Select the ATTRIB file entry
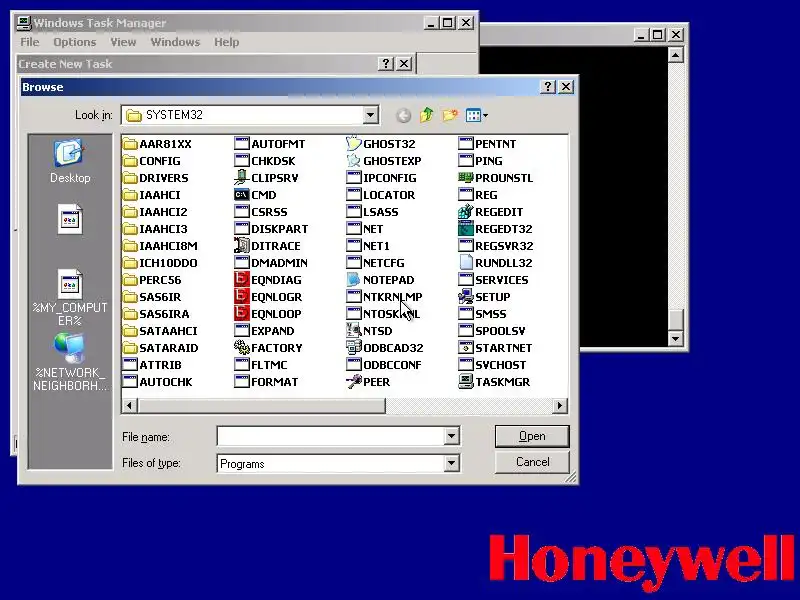 click(152, 365)
